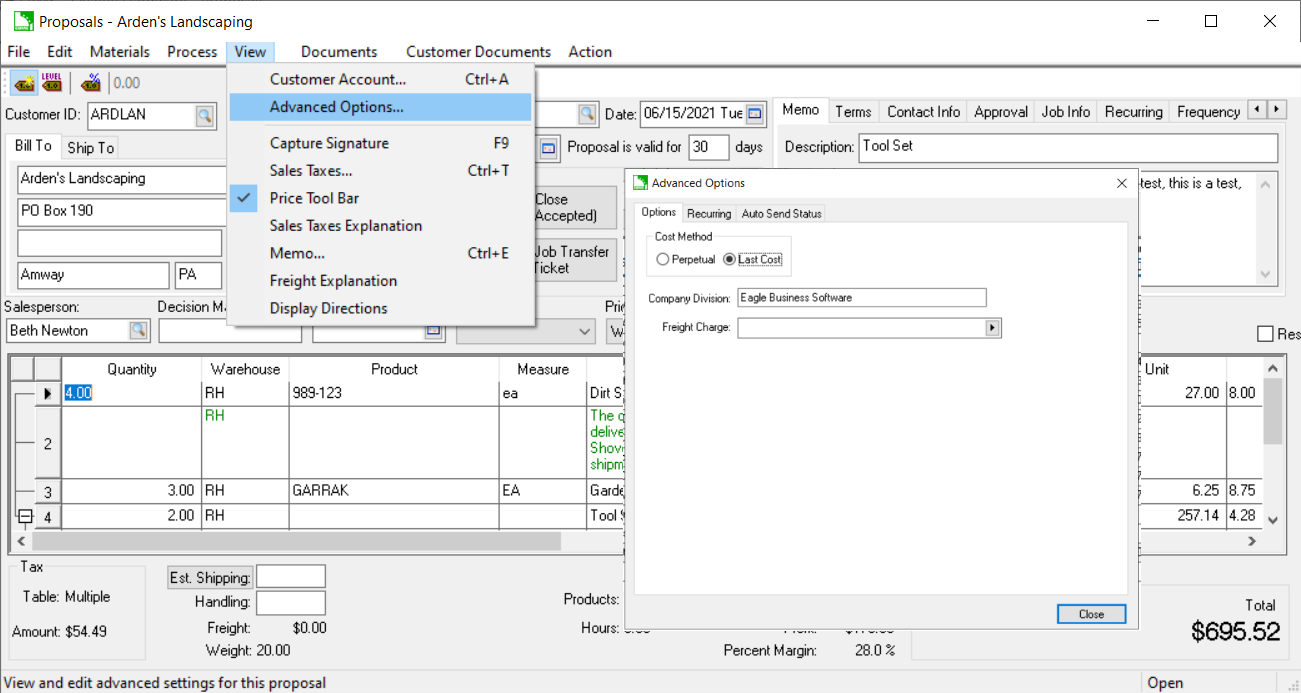The width and height of the screenshot is (1301, 693).
Task: Close the Advanced Options dialog with X
Action: click(x=1121, y=183)
